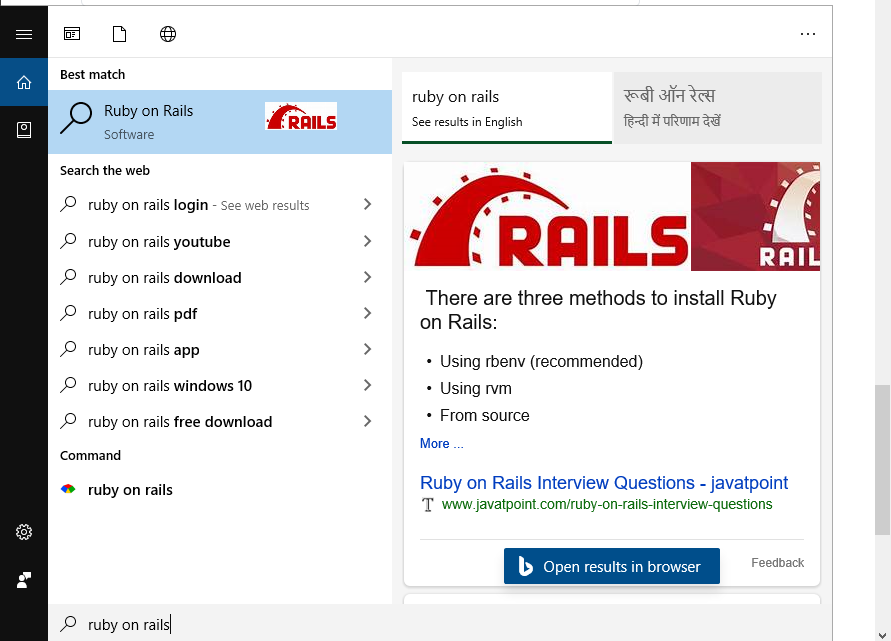Click the scrollbar down arrow in background window
This screenshot has height=641, width=891.
click(882, 635)
